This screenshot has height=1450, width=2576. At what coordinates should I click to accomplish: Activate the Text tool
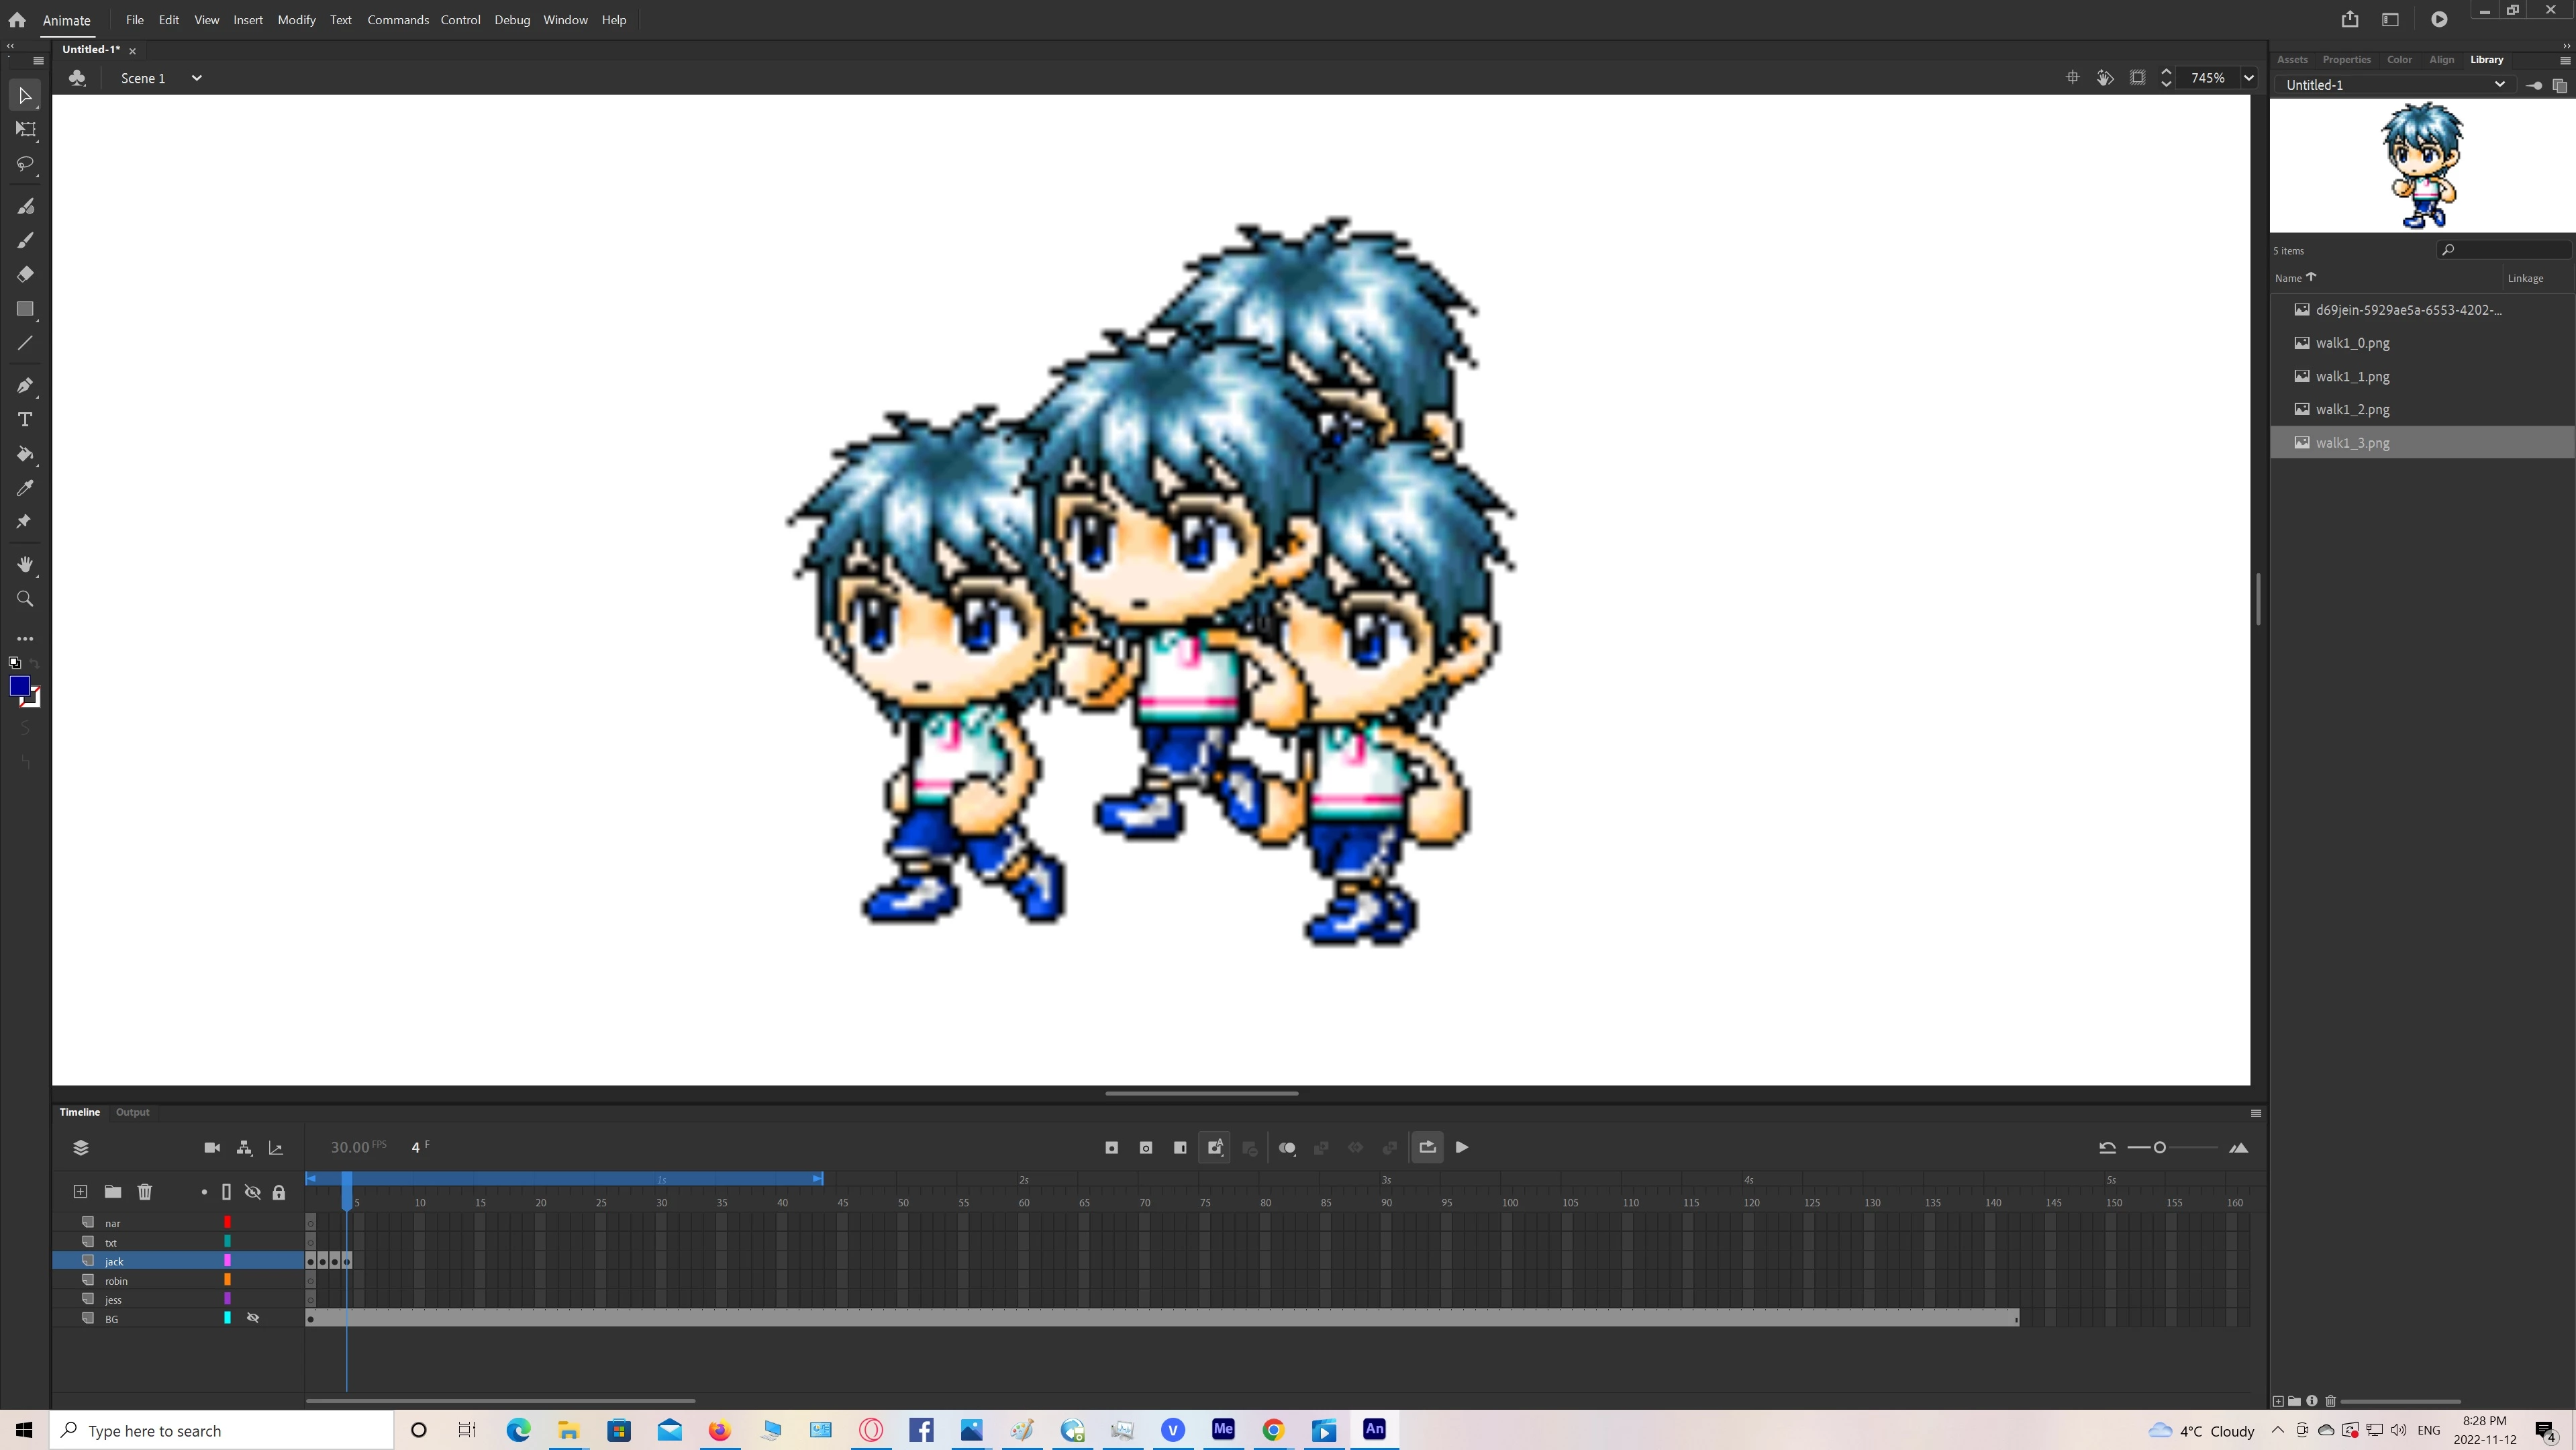click(x=25, y=420)
